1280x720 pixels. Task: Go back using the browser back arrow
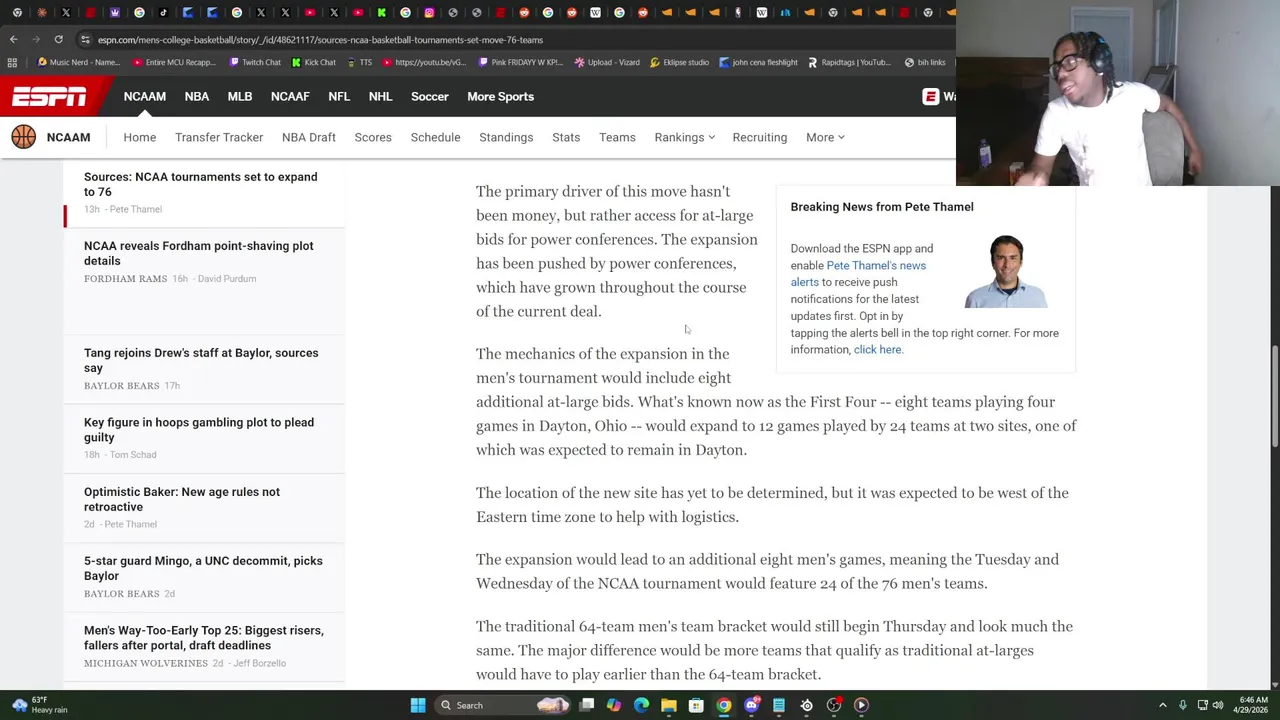point(13,40)
